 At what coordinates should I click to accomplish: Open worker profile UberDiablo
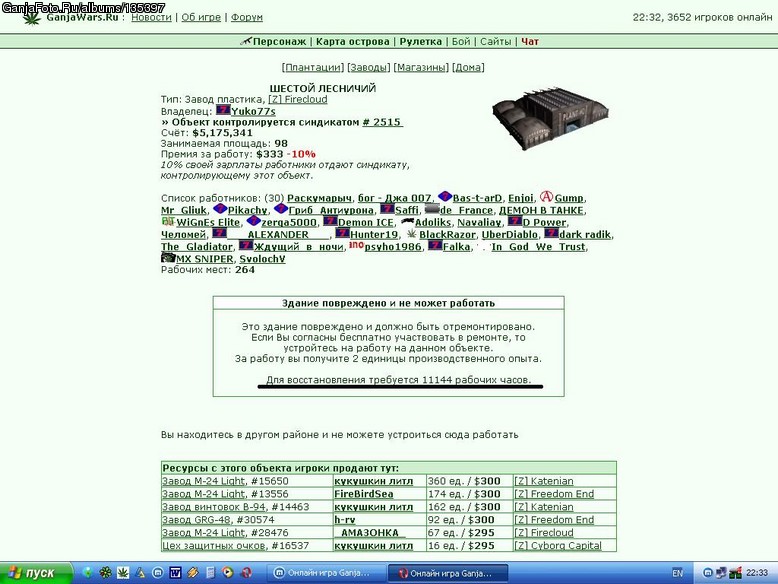510,235
